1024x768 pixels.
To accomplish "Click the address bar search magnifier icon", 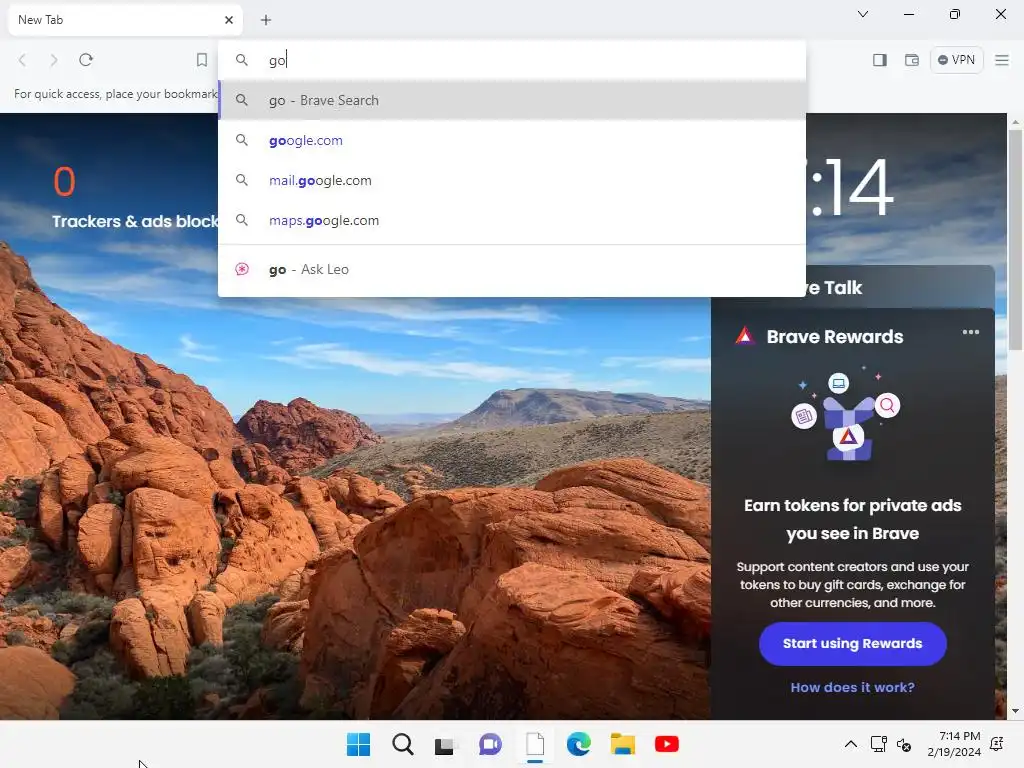I will coord(242,60).
